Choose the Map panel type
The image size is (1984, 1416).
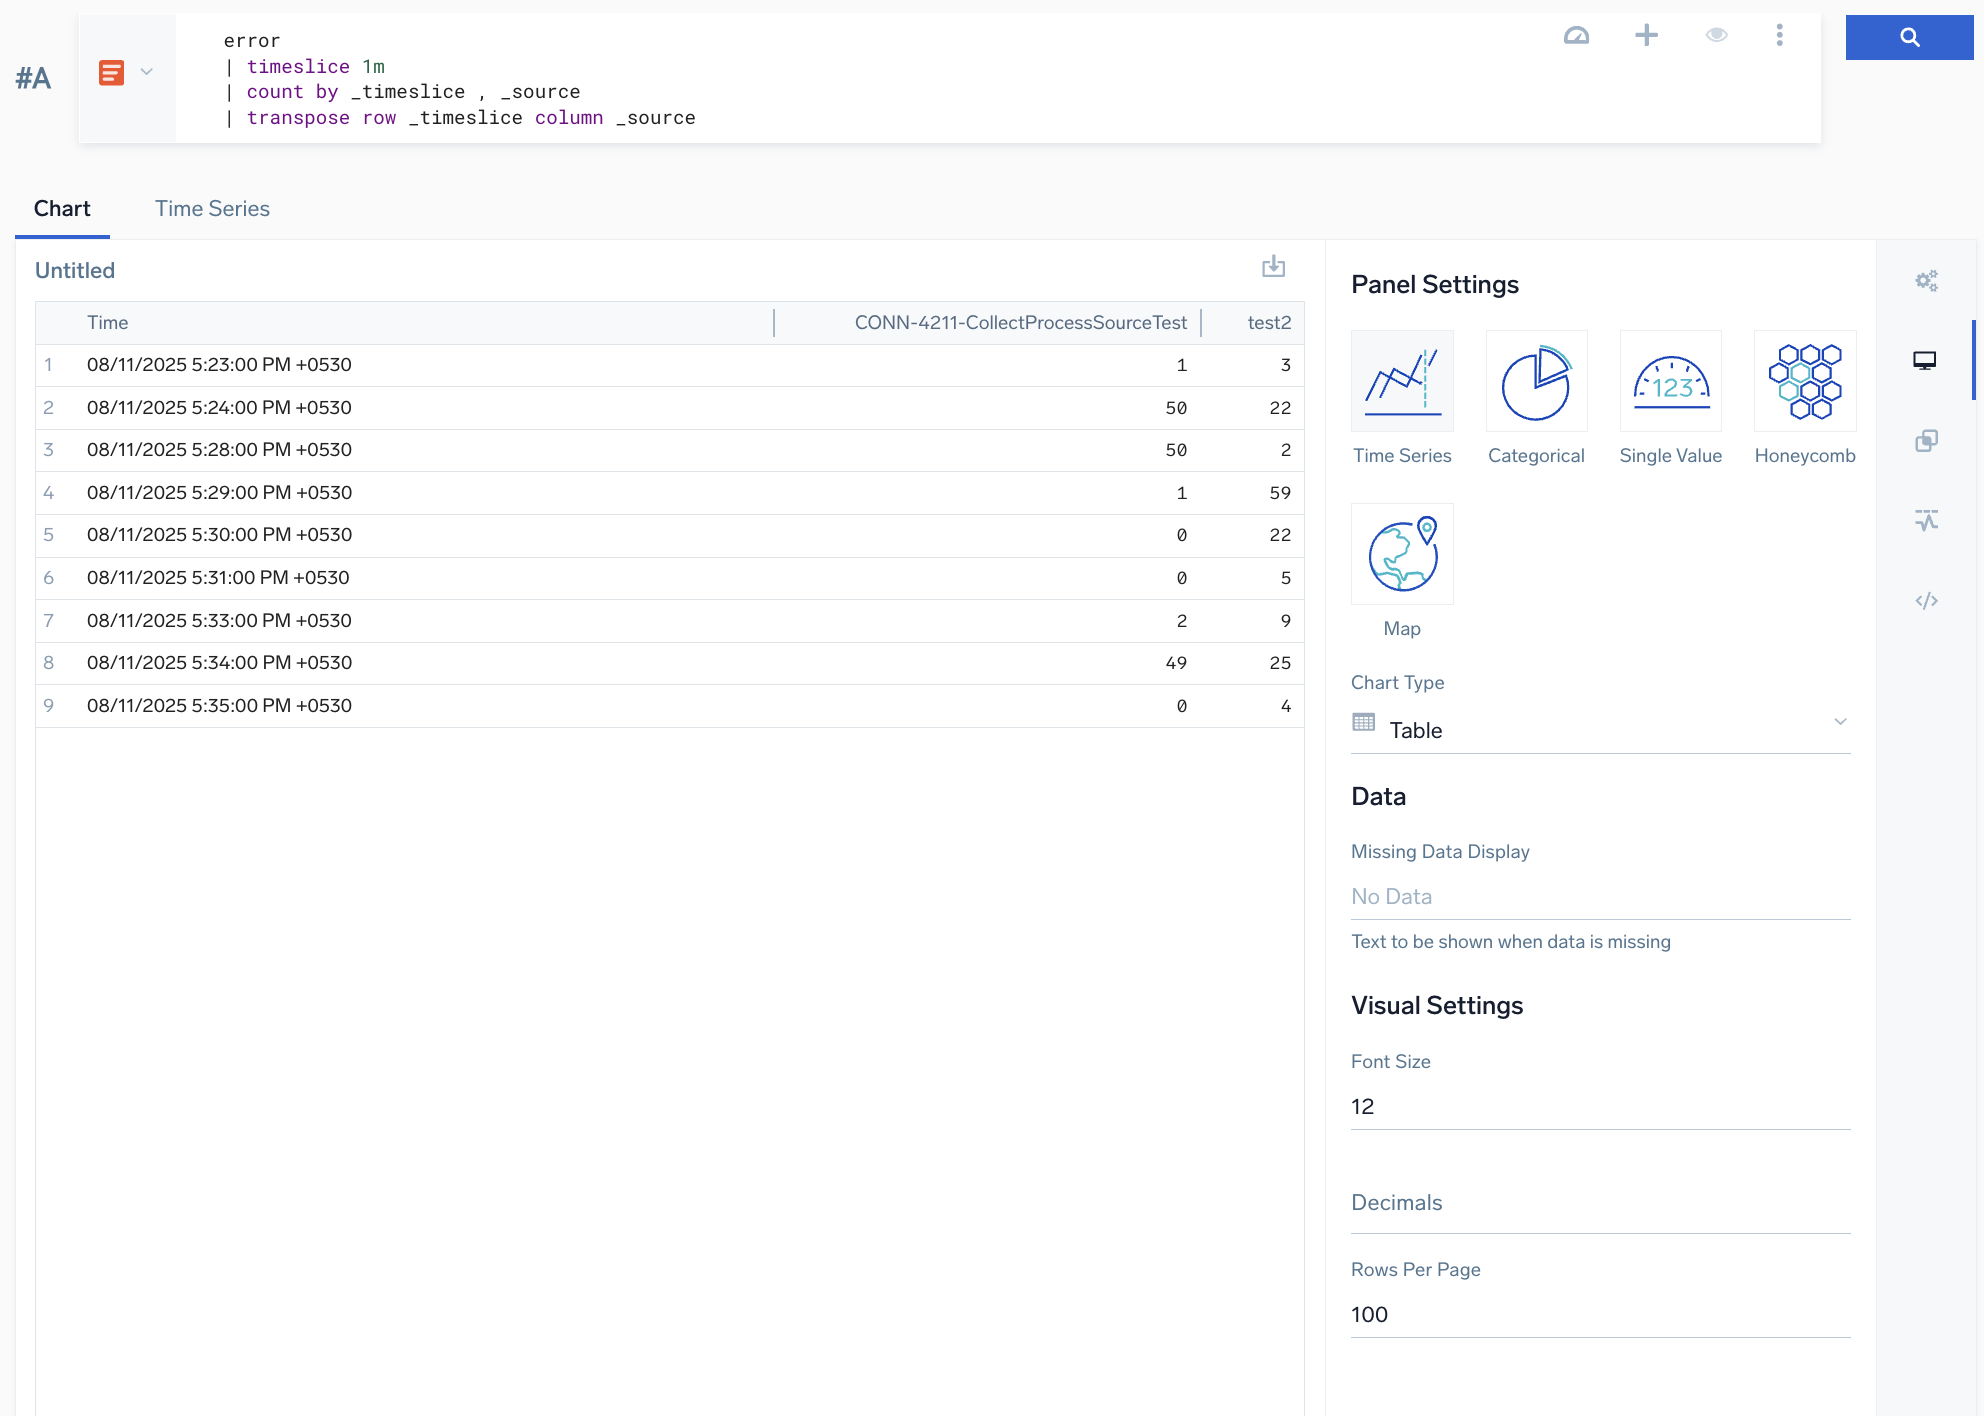[x=1402, y=555]
